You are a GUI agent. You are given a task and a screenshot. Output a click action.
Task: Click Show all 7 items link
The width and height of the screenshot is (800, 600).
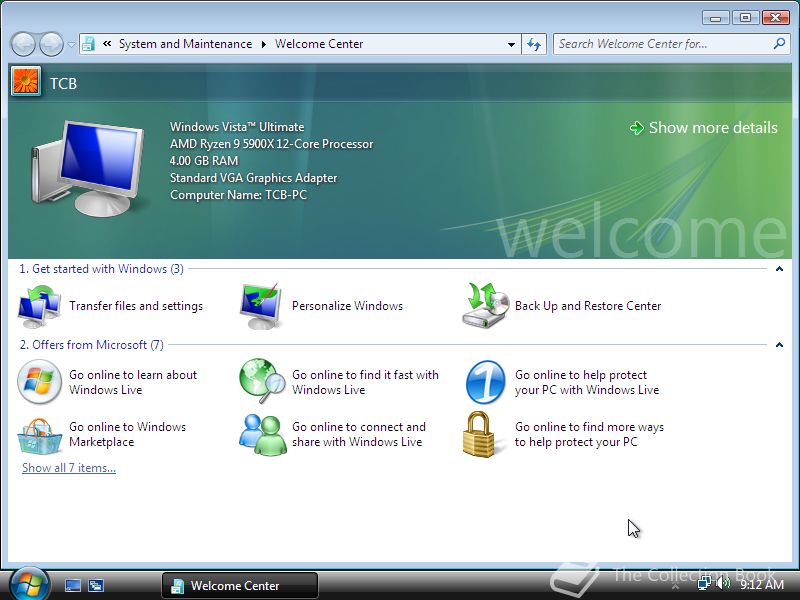coord(69,468)
